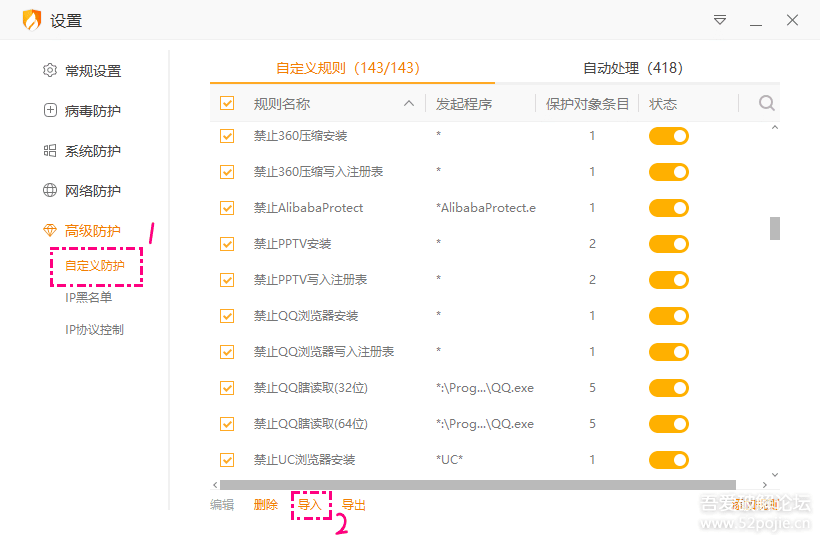Image resolution: width=820 pixels, height=540 pixels.
Task: Click the vertical scrollbar thumb
Action: click(x=775, y=228)
